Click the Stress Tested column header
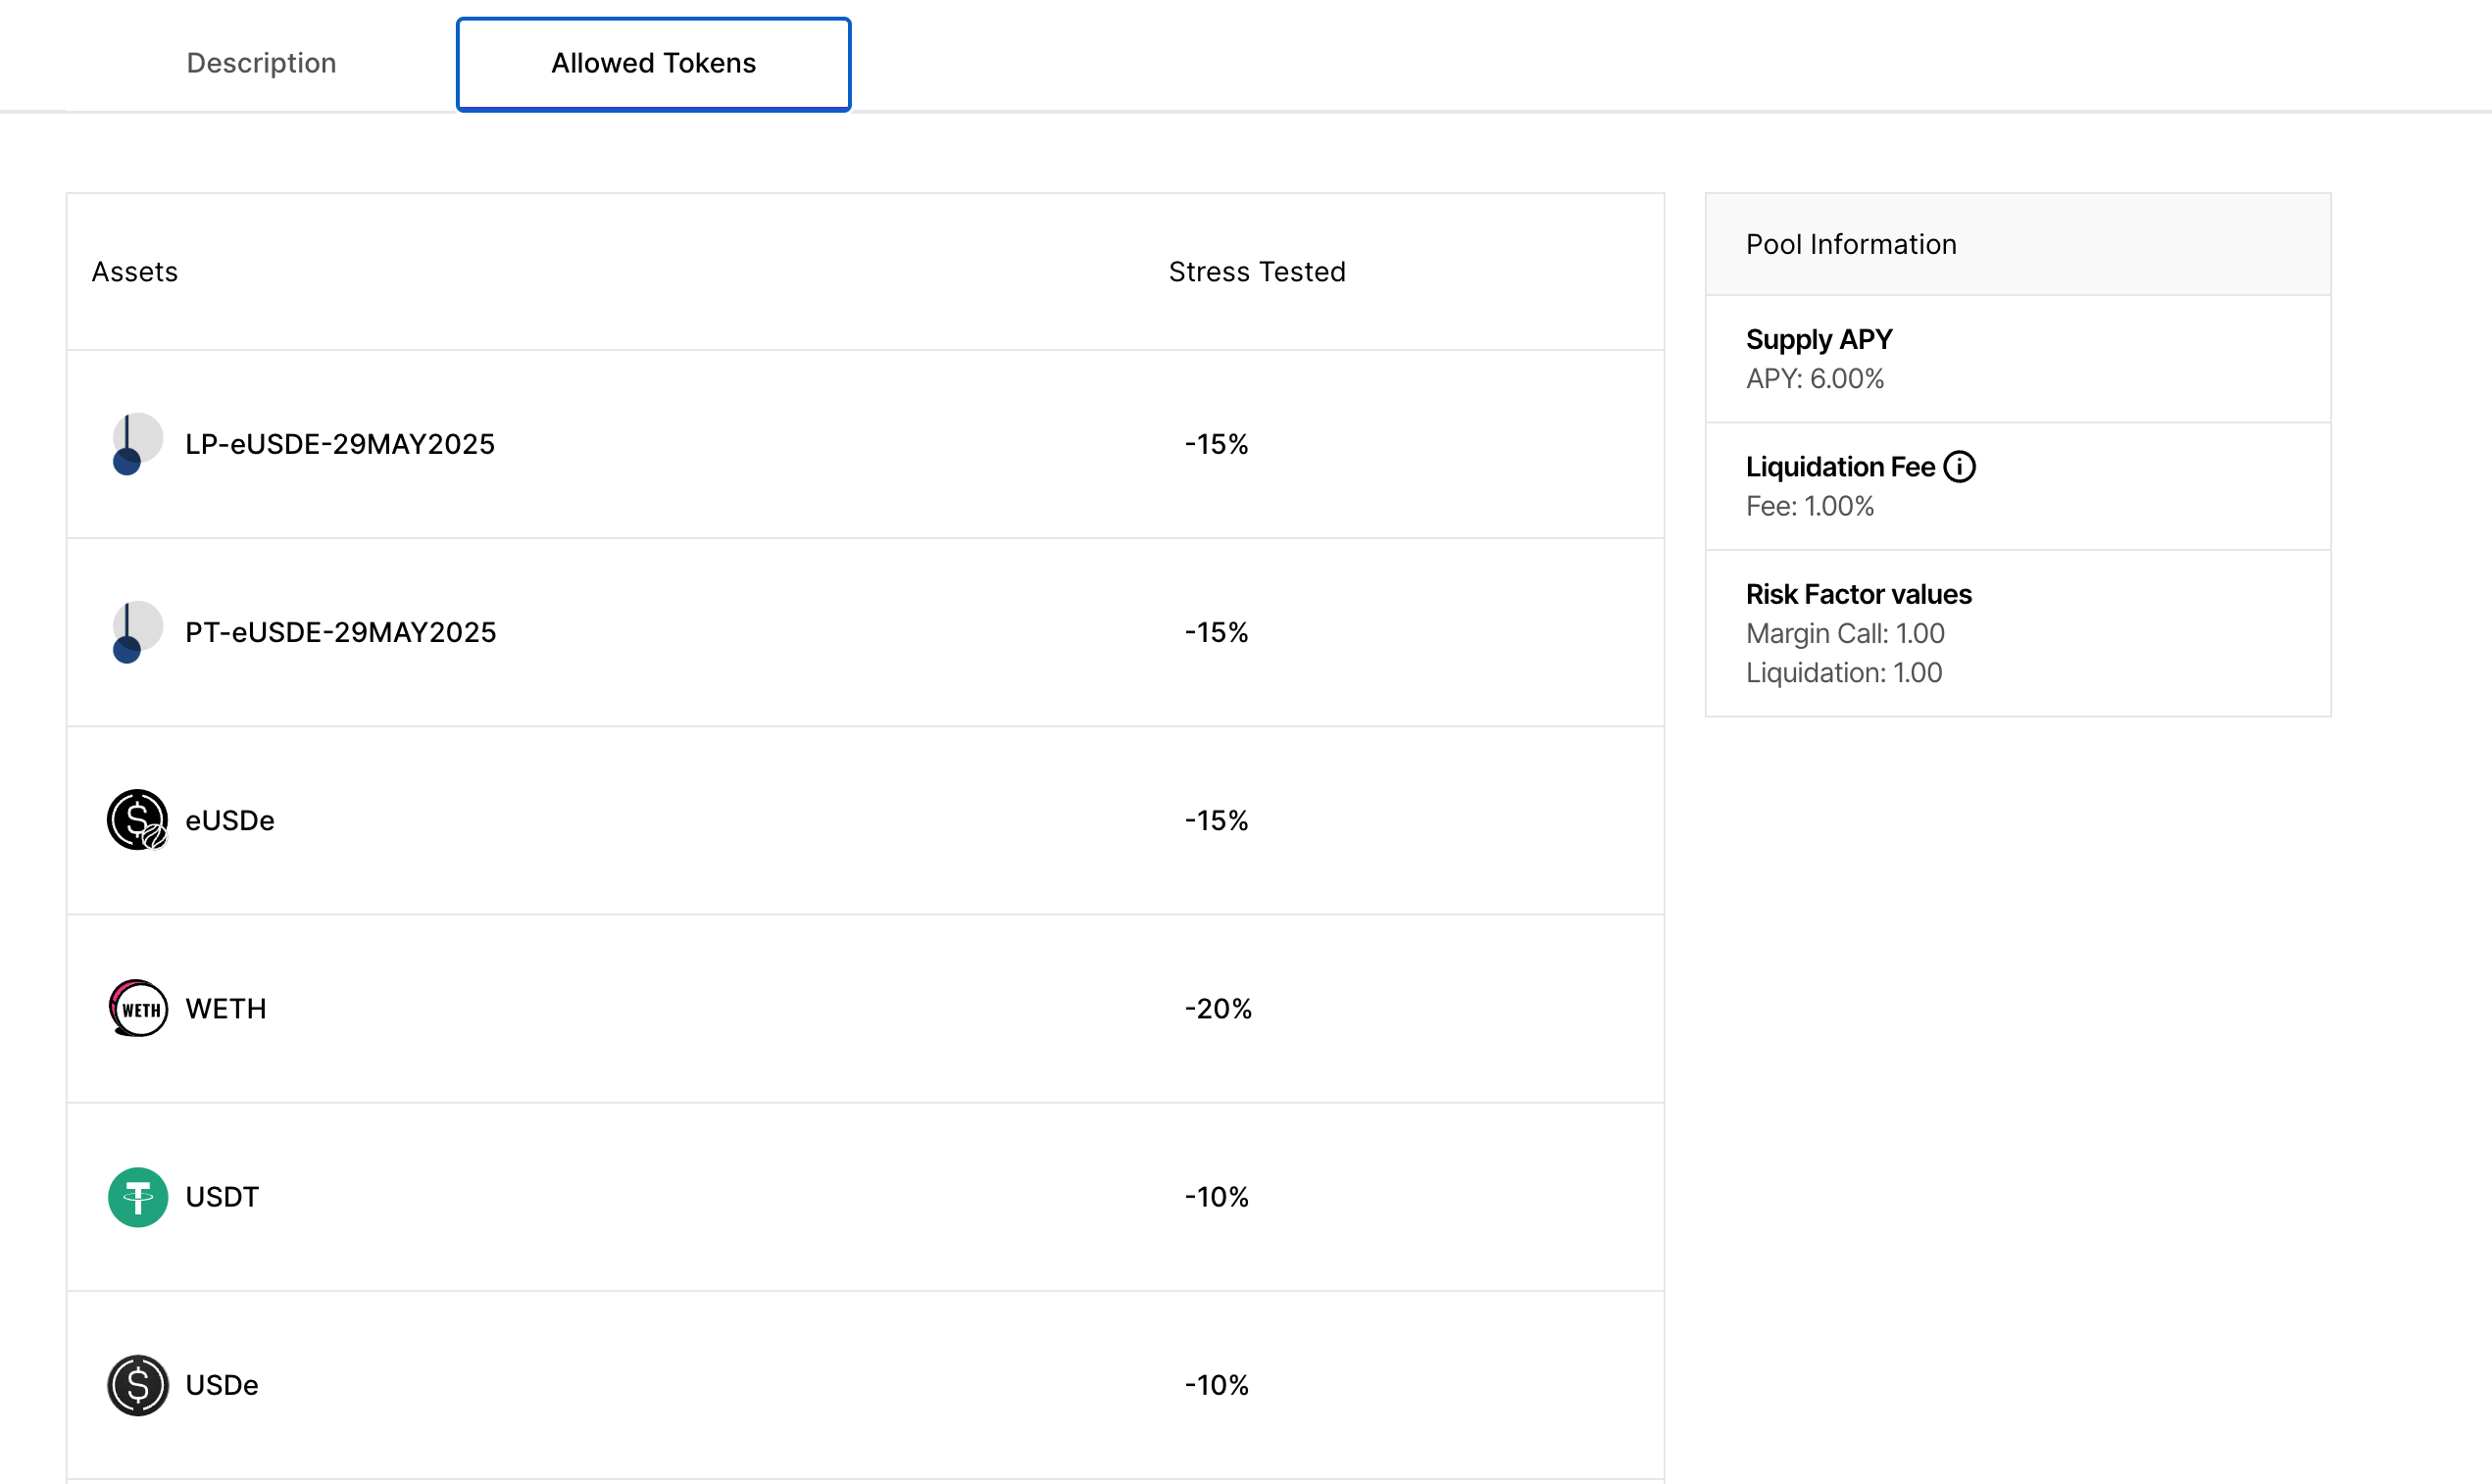Image resolution: width=2492 pixels, height=1484 pixels. coord(1257,272)
